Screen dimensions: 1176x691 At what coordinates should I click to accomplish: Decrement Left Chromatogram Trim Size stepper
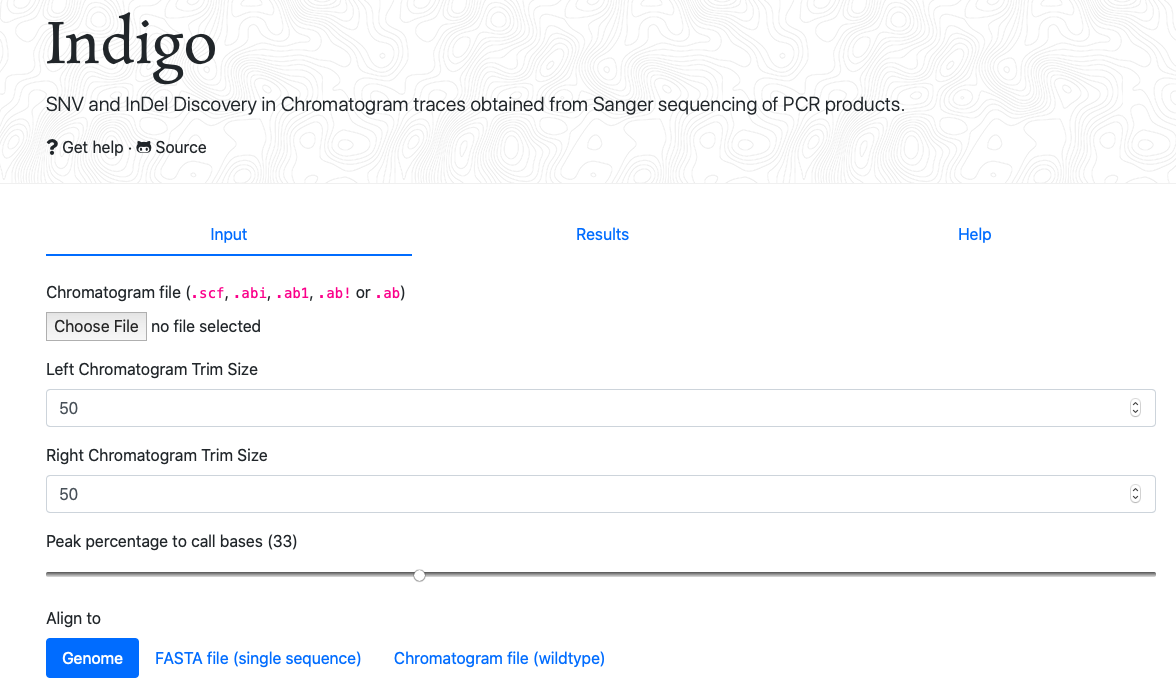[x=1135, y=413]
